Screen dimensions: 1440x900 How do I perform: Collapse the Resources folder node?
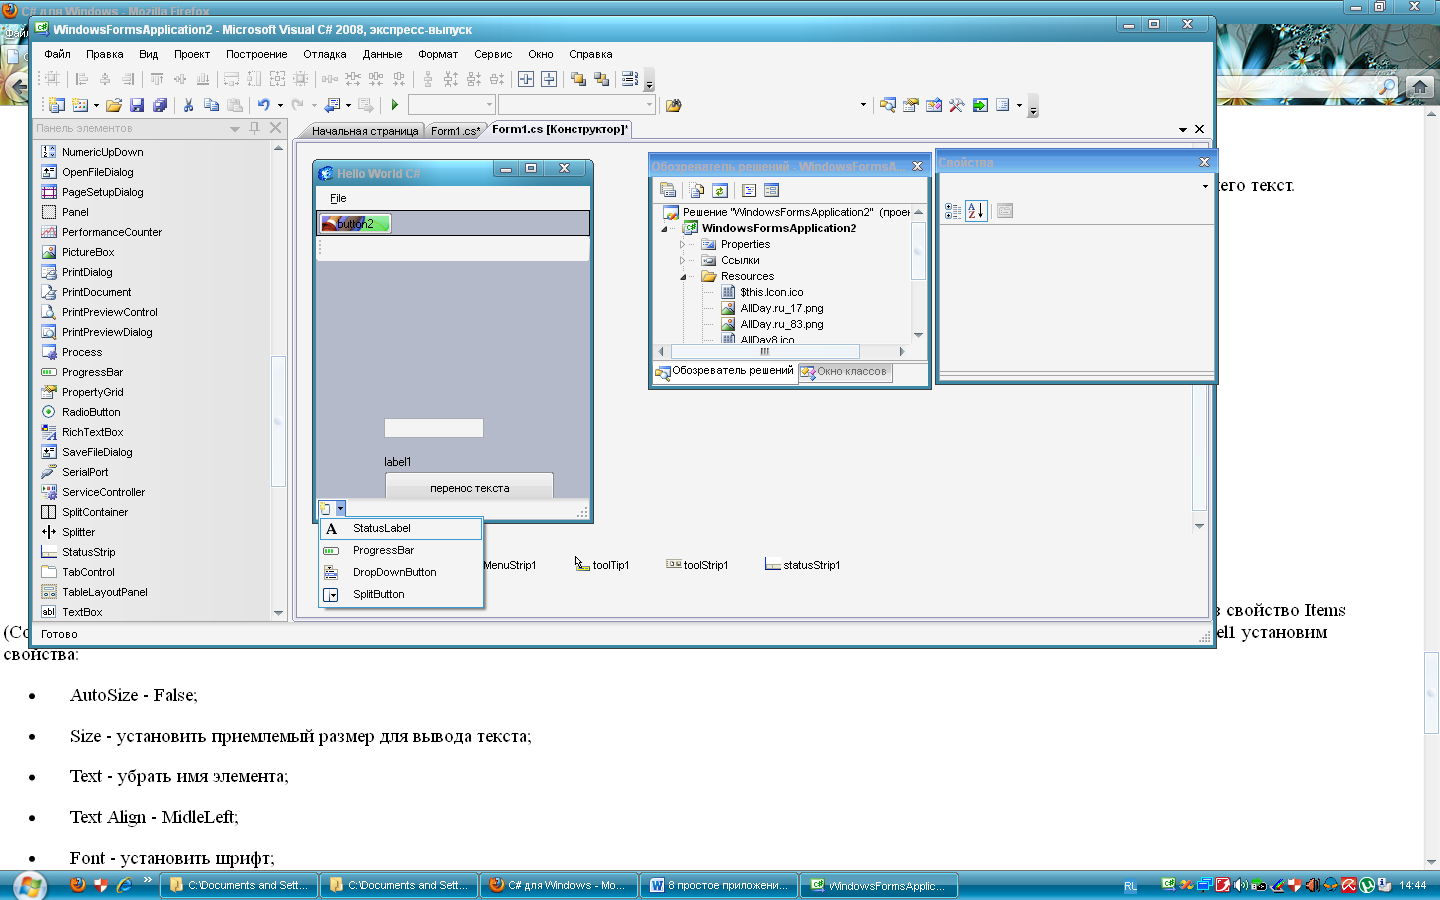(682, 276)
